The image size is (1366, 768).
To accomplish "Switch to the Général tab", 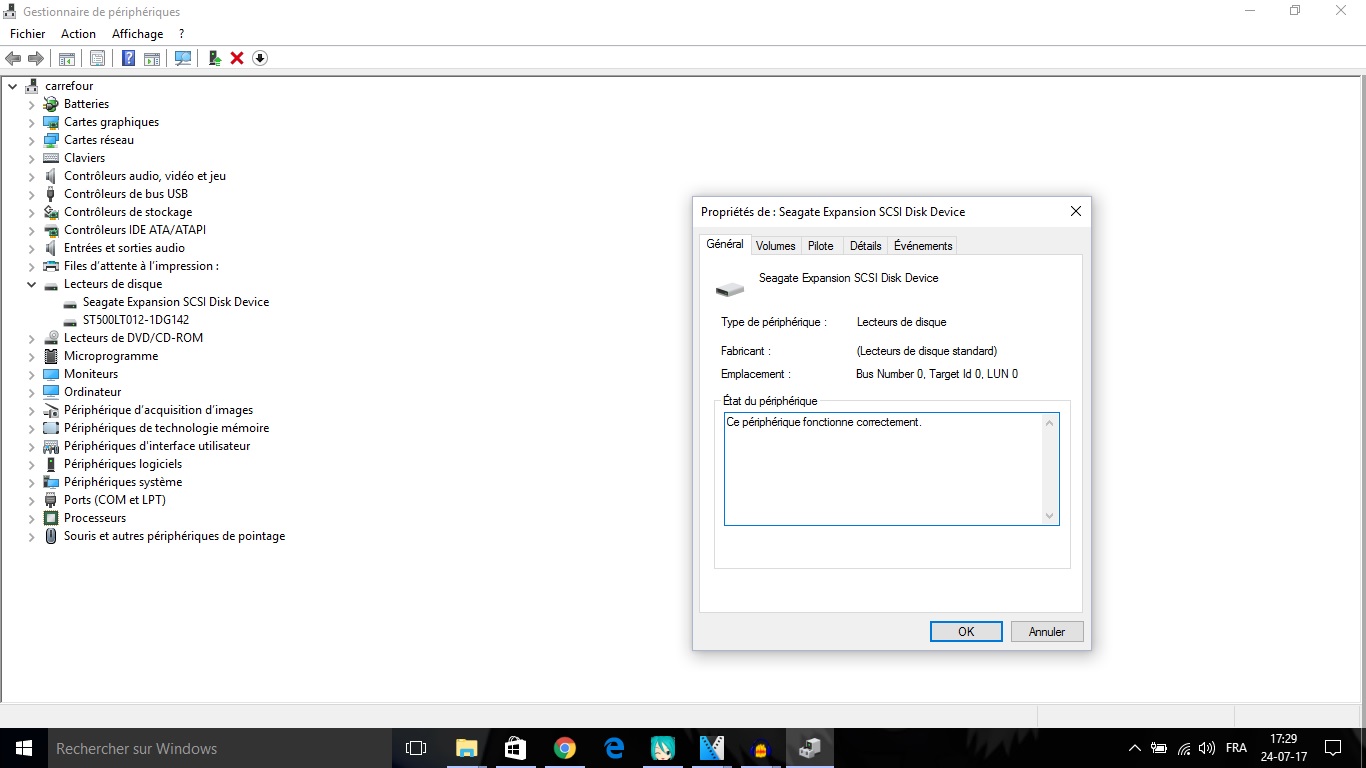I will 725,244.
